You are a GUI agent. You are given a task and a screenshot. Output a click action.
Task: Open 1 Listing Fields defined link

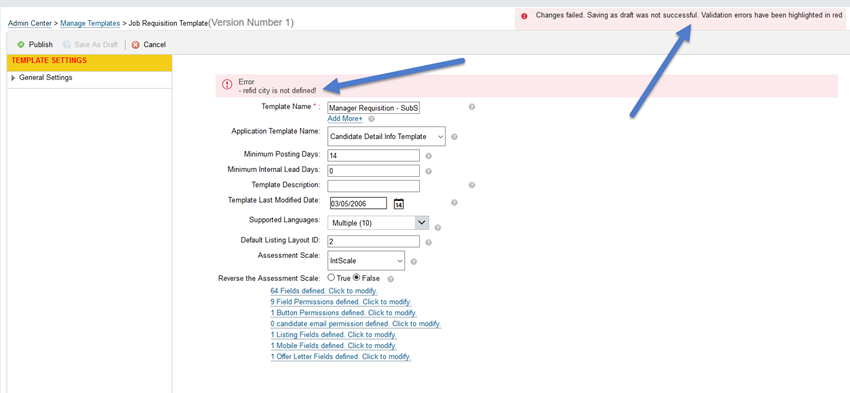point(333,335)
